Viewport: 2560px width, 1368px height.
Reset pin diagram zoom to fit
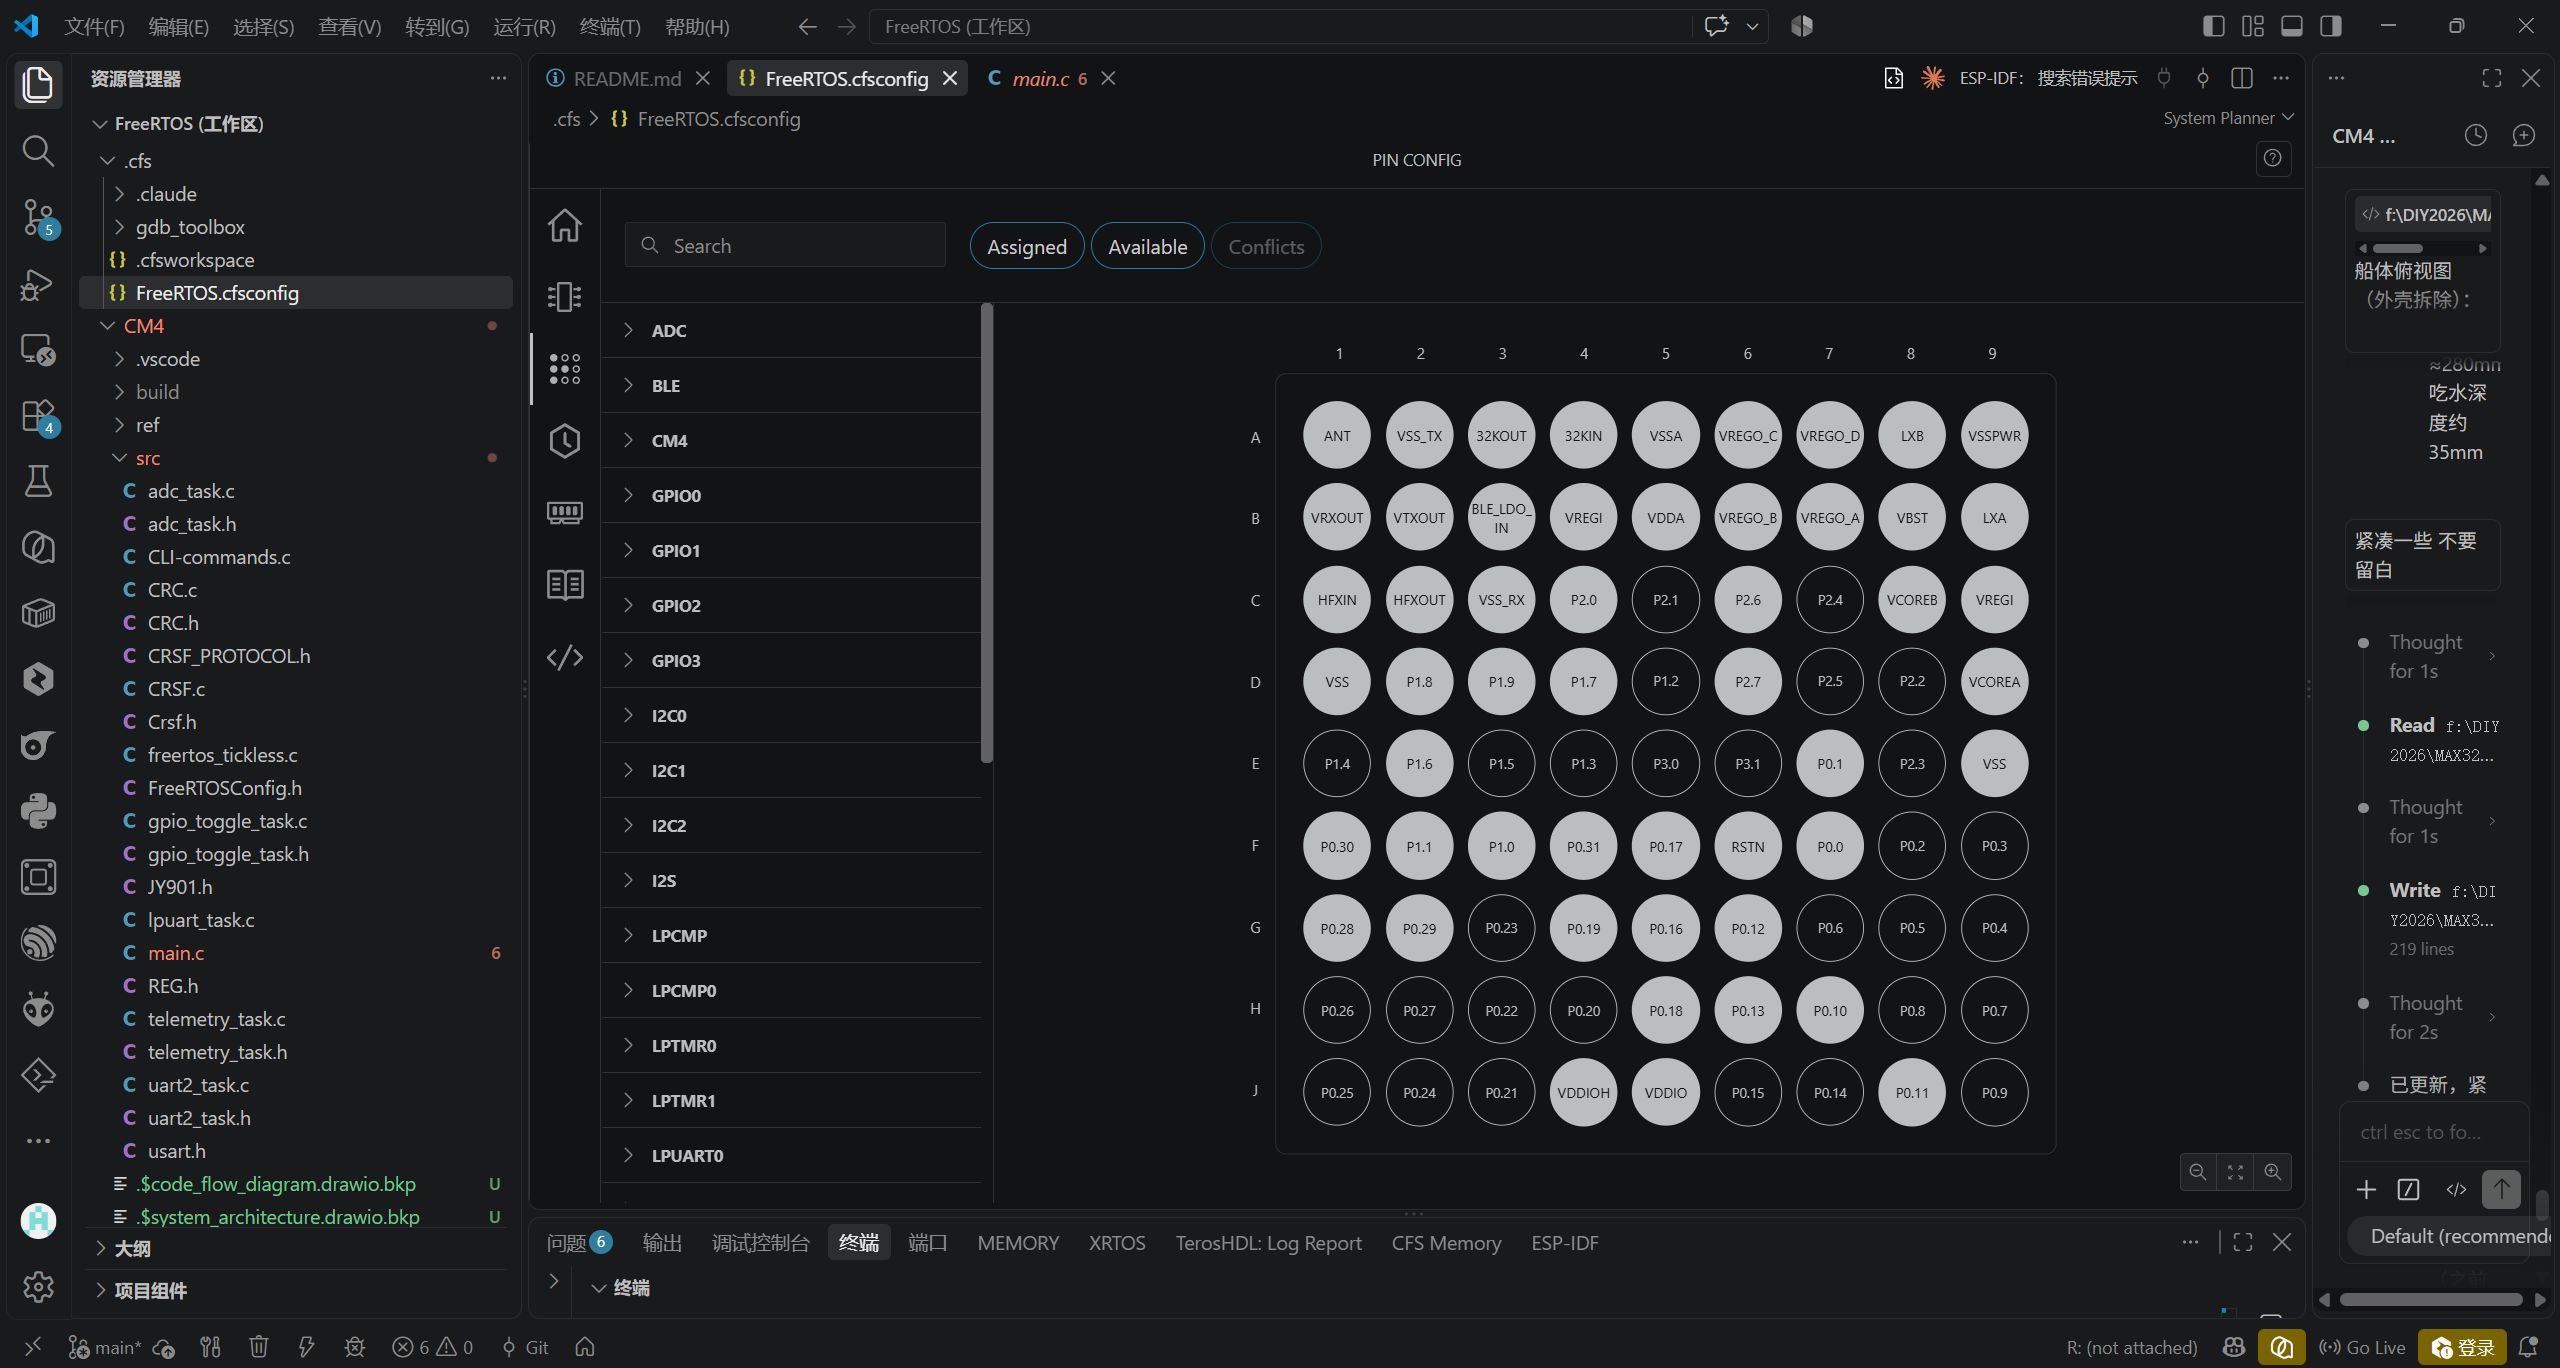[x=2235, y=1172]
